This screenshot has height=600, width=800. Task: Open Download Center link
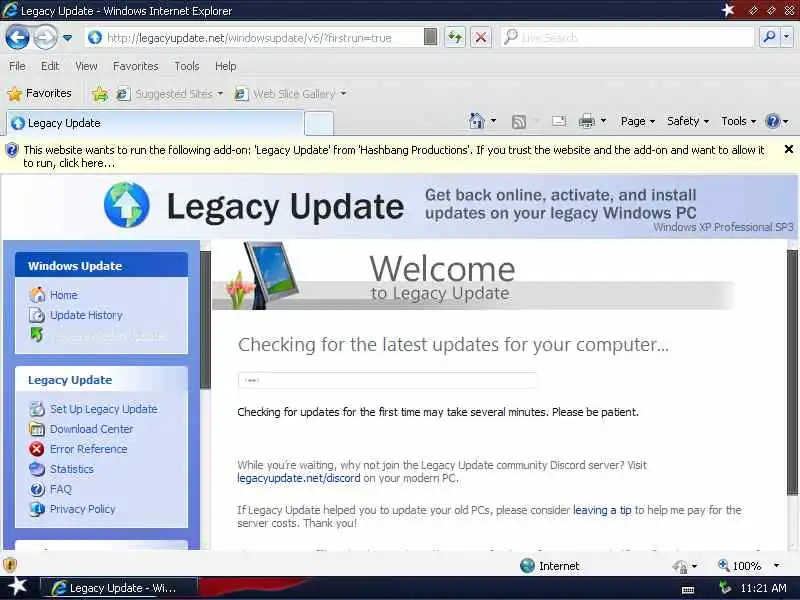[91, 429]
